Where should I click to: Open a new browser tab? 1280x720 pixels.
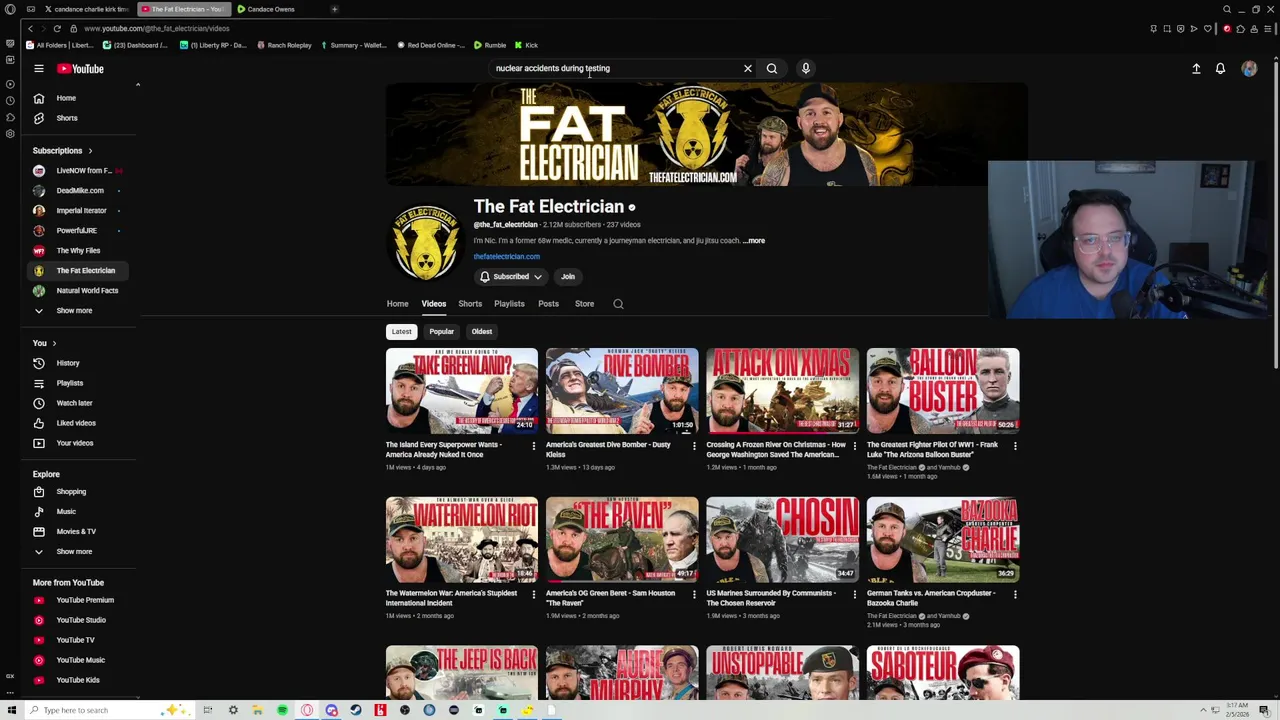[334, 9]
